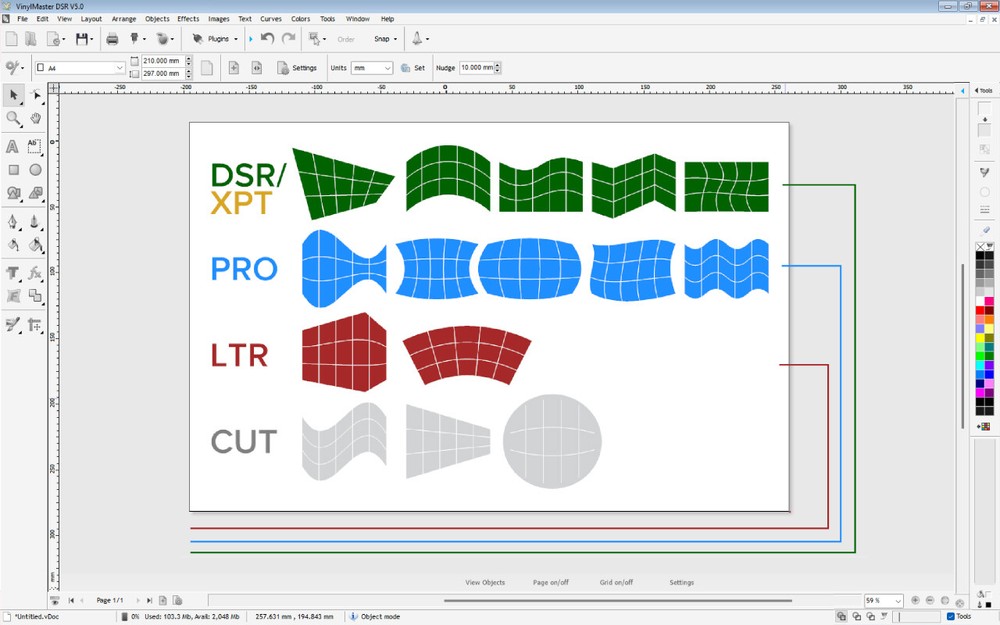The height and width of the screenshot is (625, 1000).
Task: Activate the Pan hand tool
Action: coord(36,118)
